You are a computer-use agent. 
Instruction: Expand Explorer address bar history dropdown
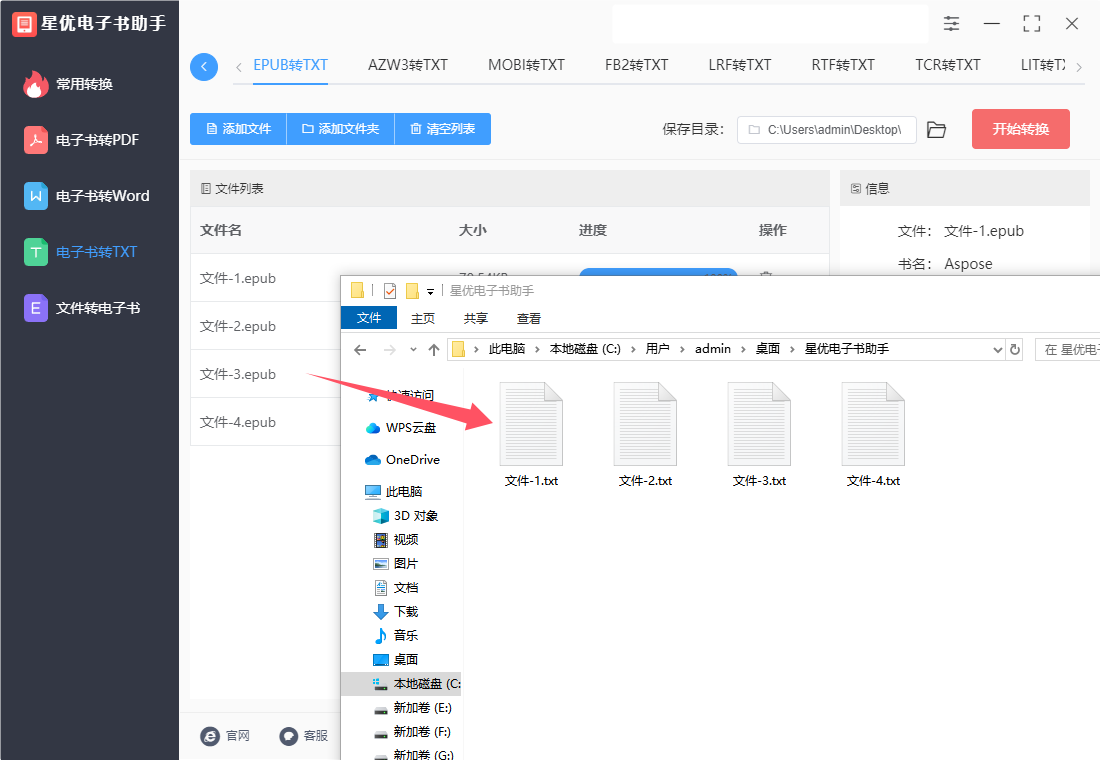pos(997,349)
